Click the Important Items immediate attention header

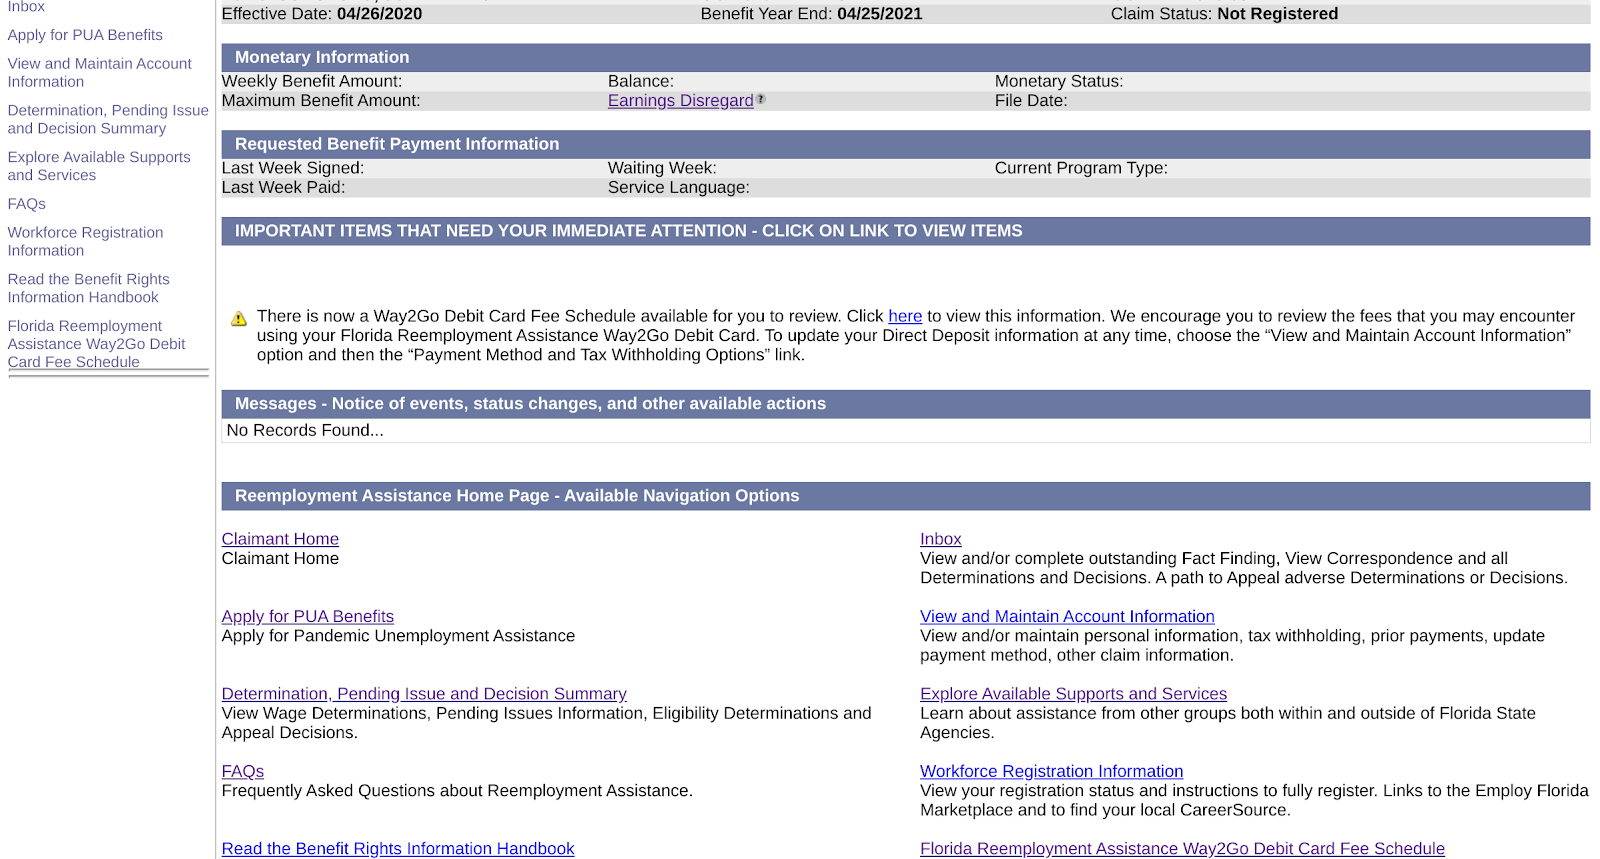(x=905, y=231)
